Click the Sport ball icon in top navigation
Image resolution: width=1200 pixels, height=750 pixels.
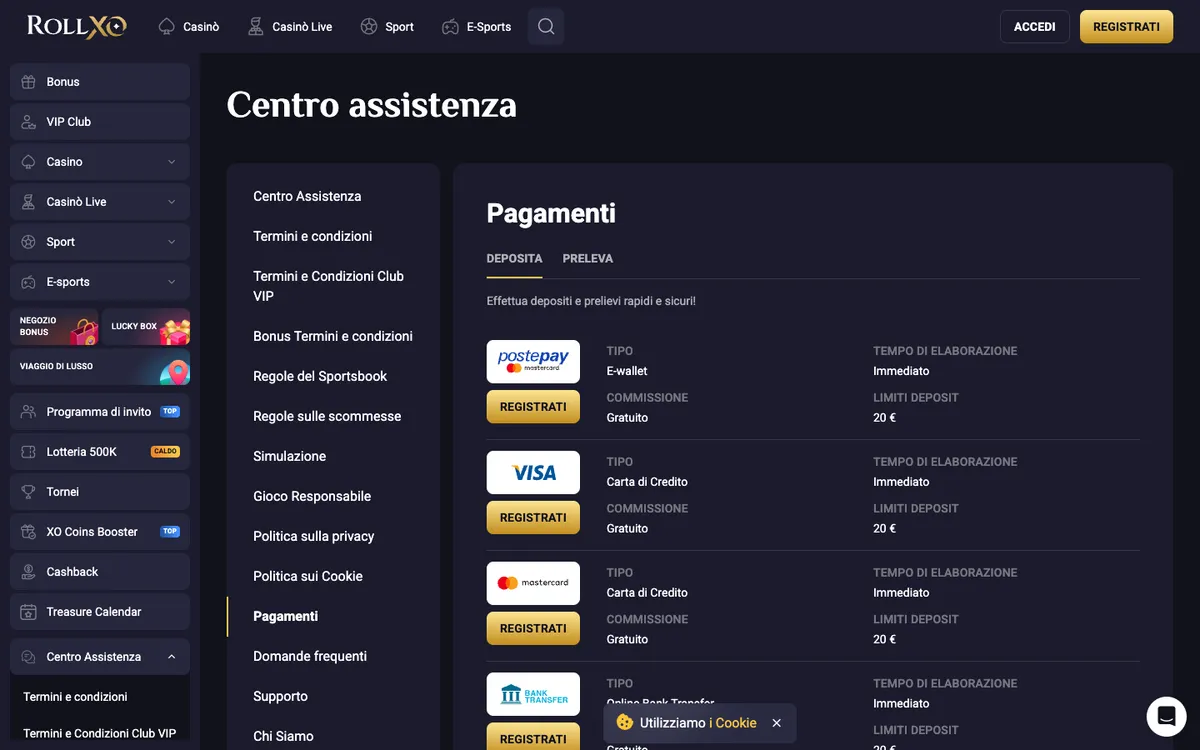[369, 27]
